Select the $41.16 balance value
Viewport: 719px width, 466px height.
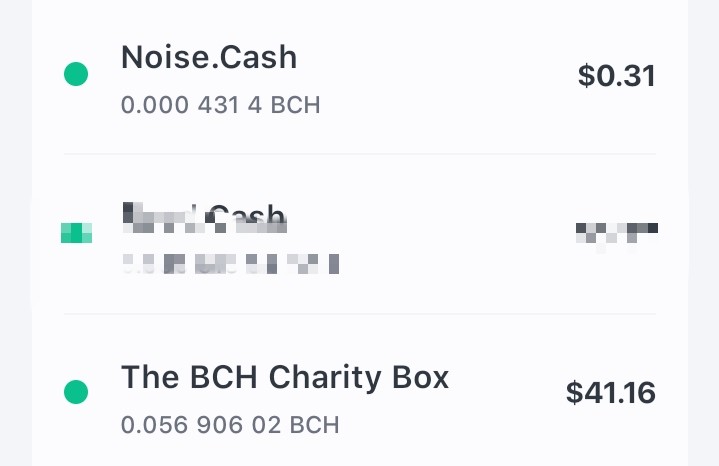tap(611, 393)
